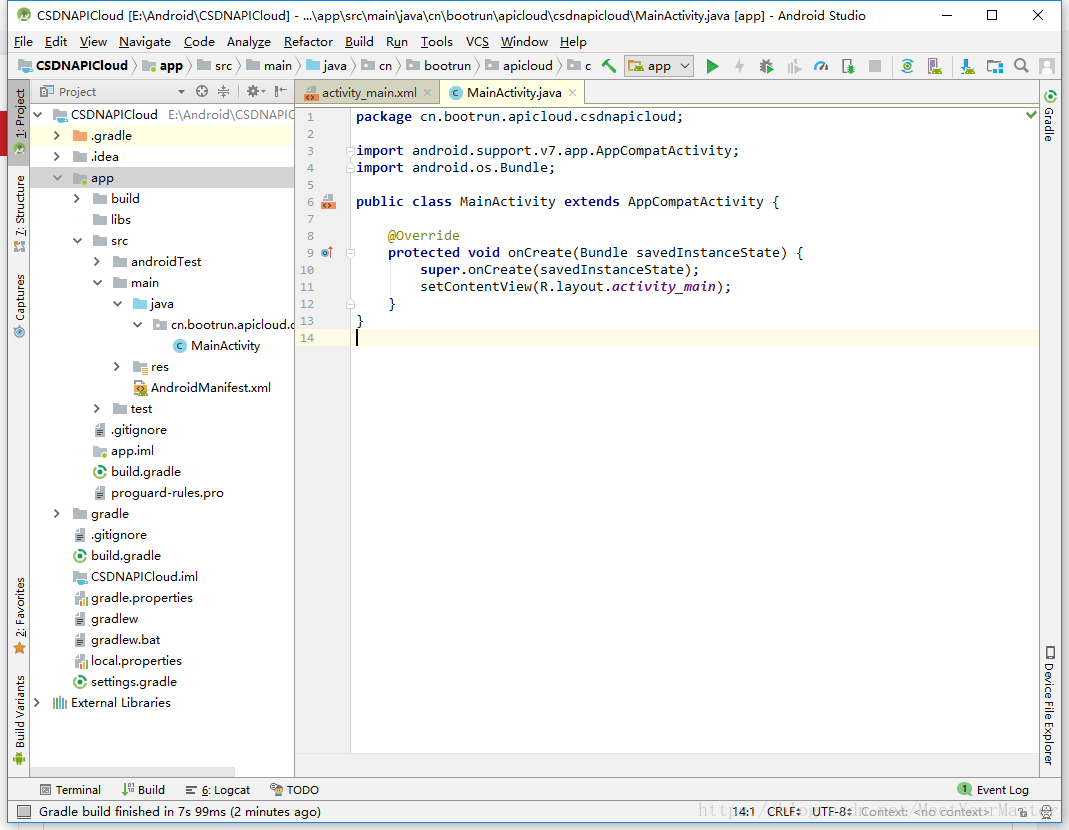The image size is (1069, 830).
Task: Toggle Structure side panel
Action: (19, 213)
